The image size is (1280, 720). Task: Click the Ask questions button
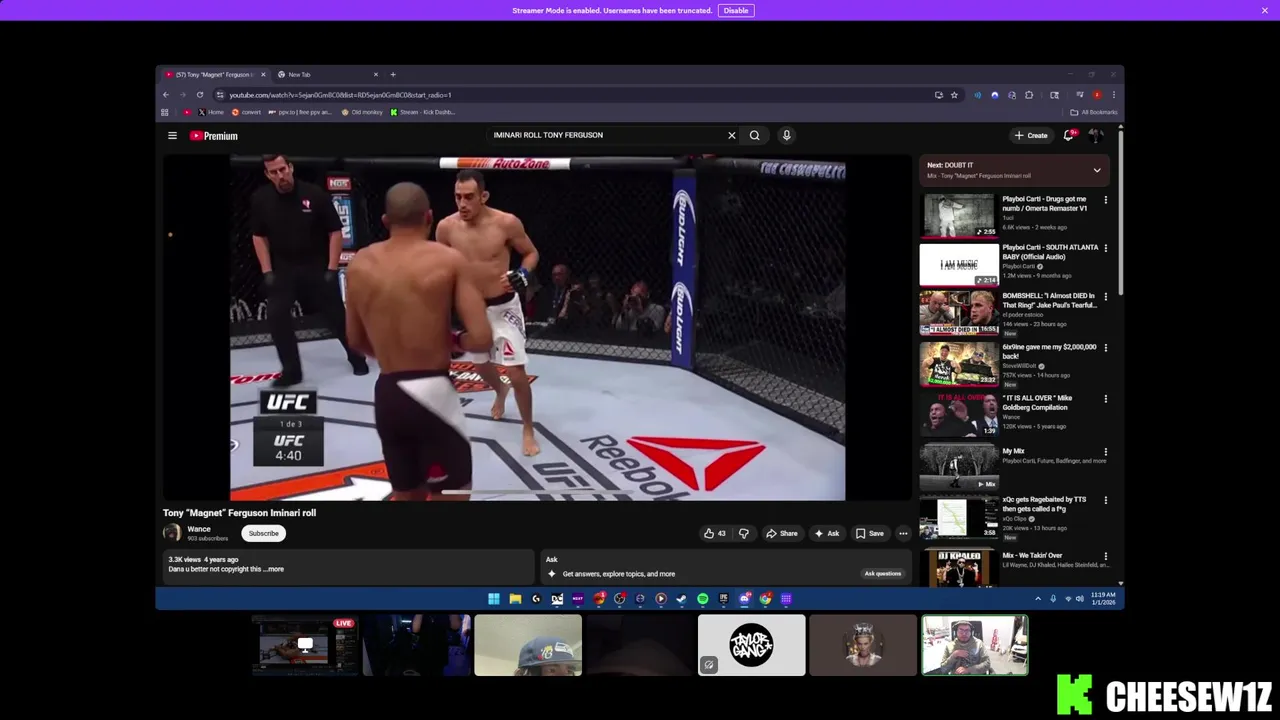[x=883, y=574]
